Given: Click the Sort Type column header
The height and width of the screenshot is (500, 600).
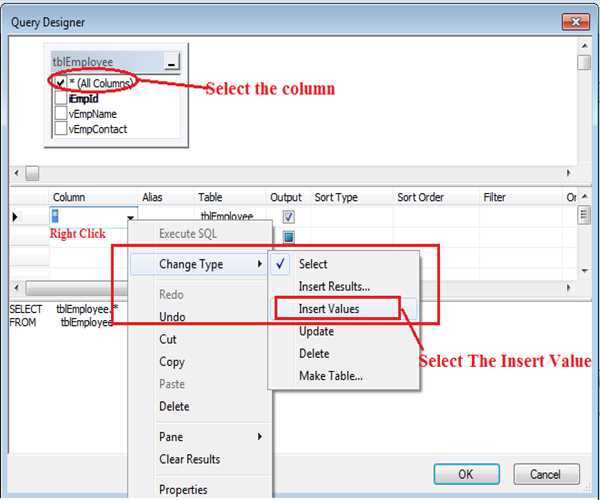Looking at the screenshot, I should [336, 198].
